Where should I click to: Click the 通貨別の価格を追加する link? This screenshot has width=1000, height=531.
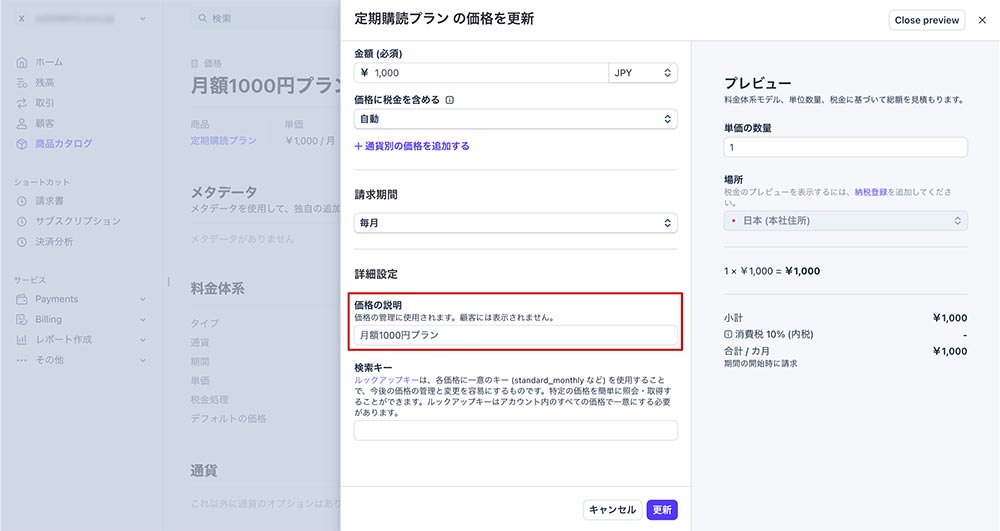pyautogui.click(x=412, y=146)
